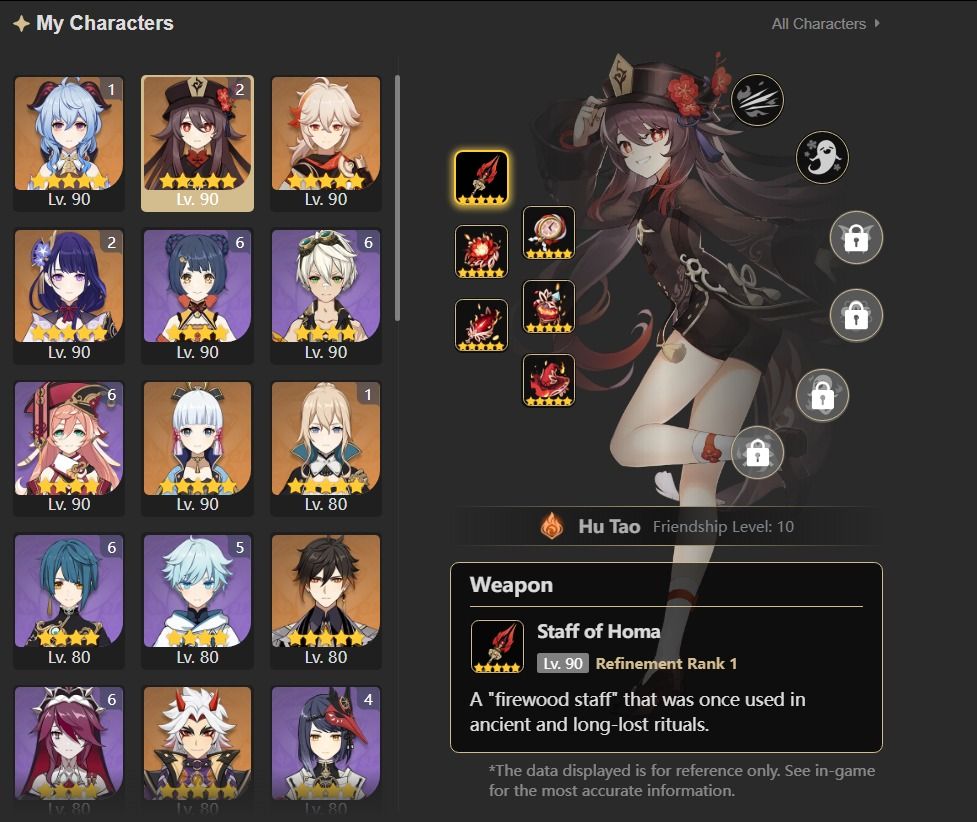
Task: Open the red feather artifact icon
Action: (x=481, y=325)
